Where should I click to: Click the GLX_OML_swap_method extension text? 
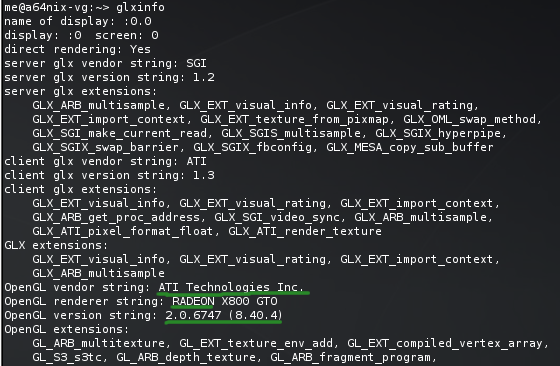point(470,119)
